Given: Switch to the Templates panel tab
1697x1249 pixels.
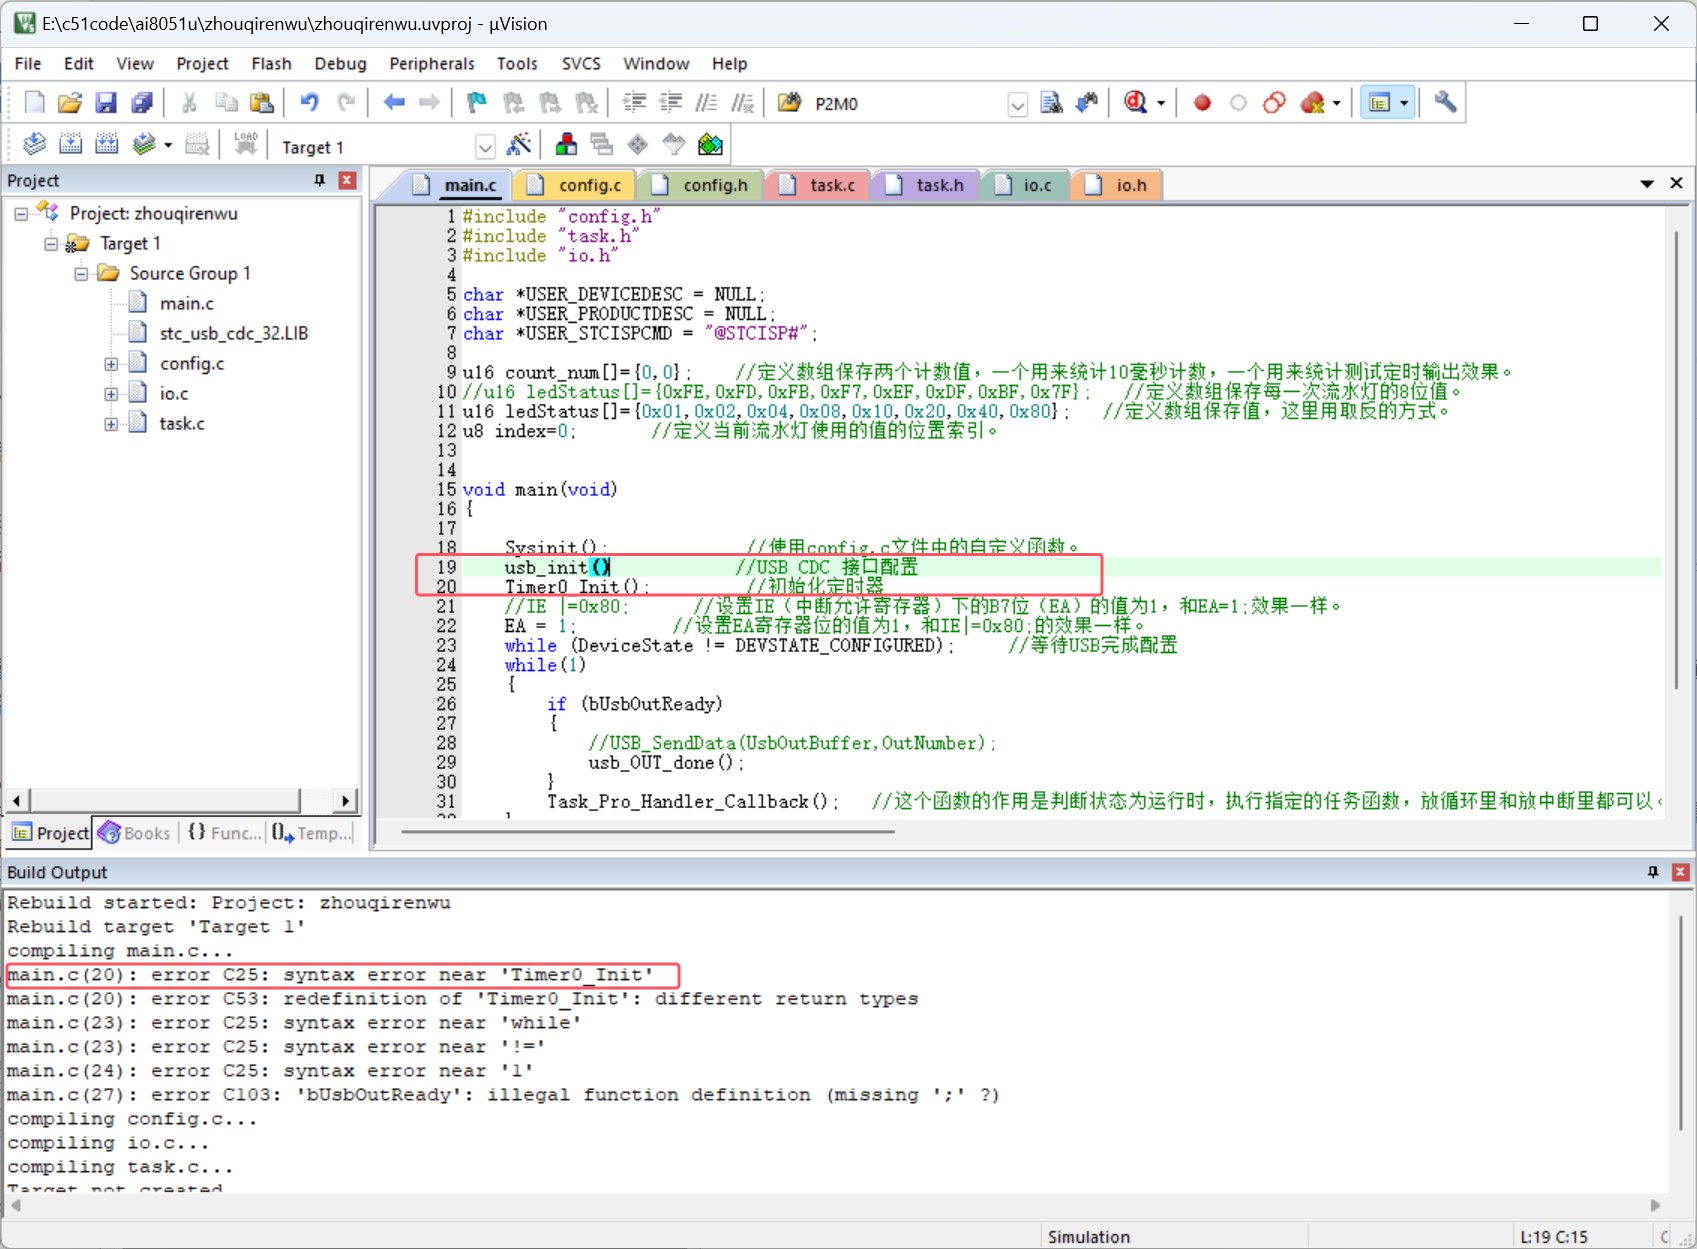Looking at the screenshot, I should tap(312, 833).
